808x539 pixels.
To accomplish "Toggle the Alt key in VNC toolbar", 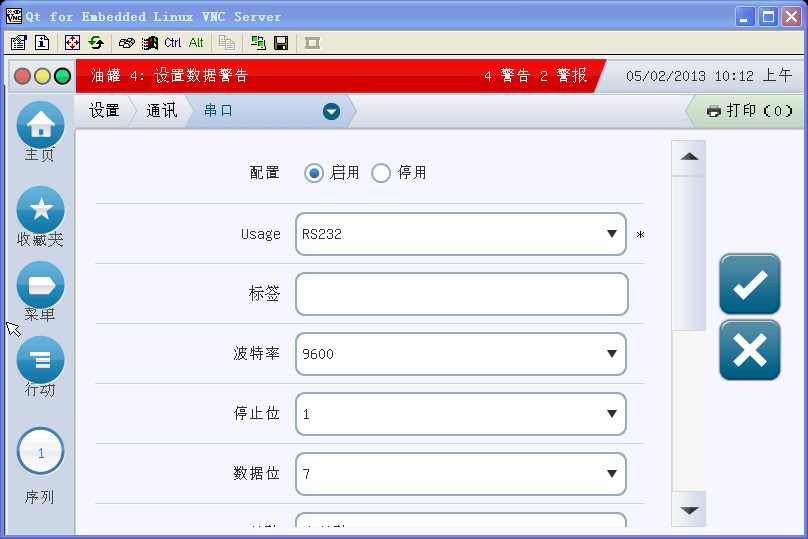I will coord(196,43).
